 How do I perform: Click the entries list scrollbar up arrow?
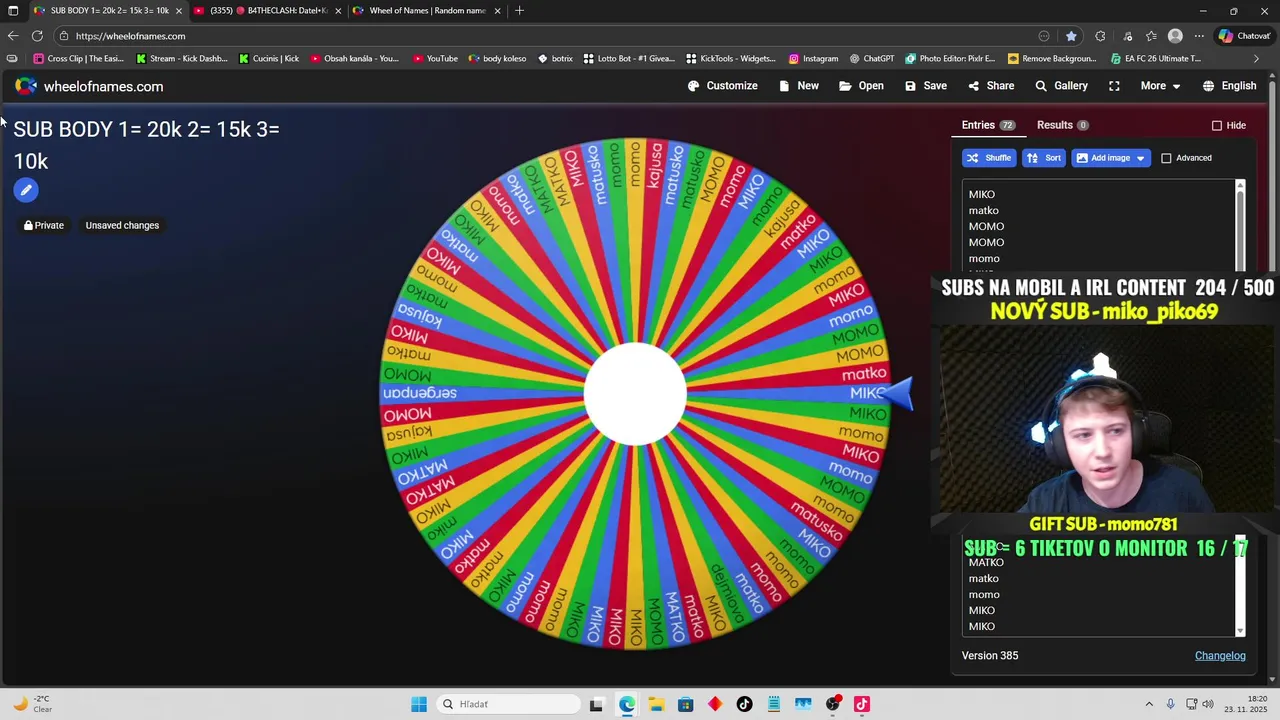[1240, 185]
